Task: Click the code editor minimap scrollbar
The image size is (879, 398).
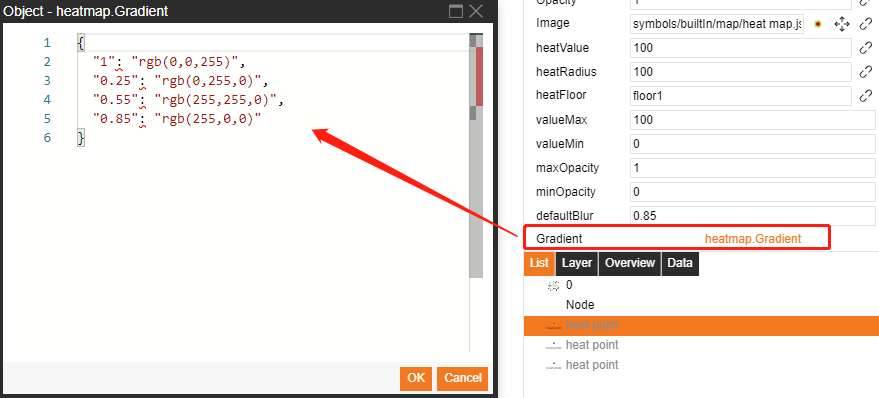Action: [476, 156]
